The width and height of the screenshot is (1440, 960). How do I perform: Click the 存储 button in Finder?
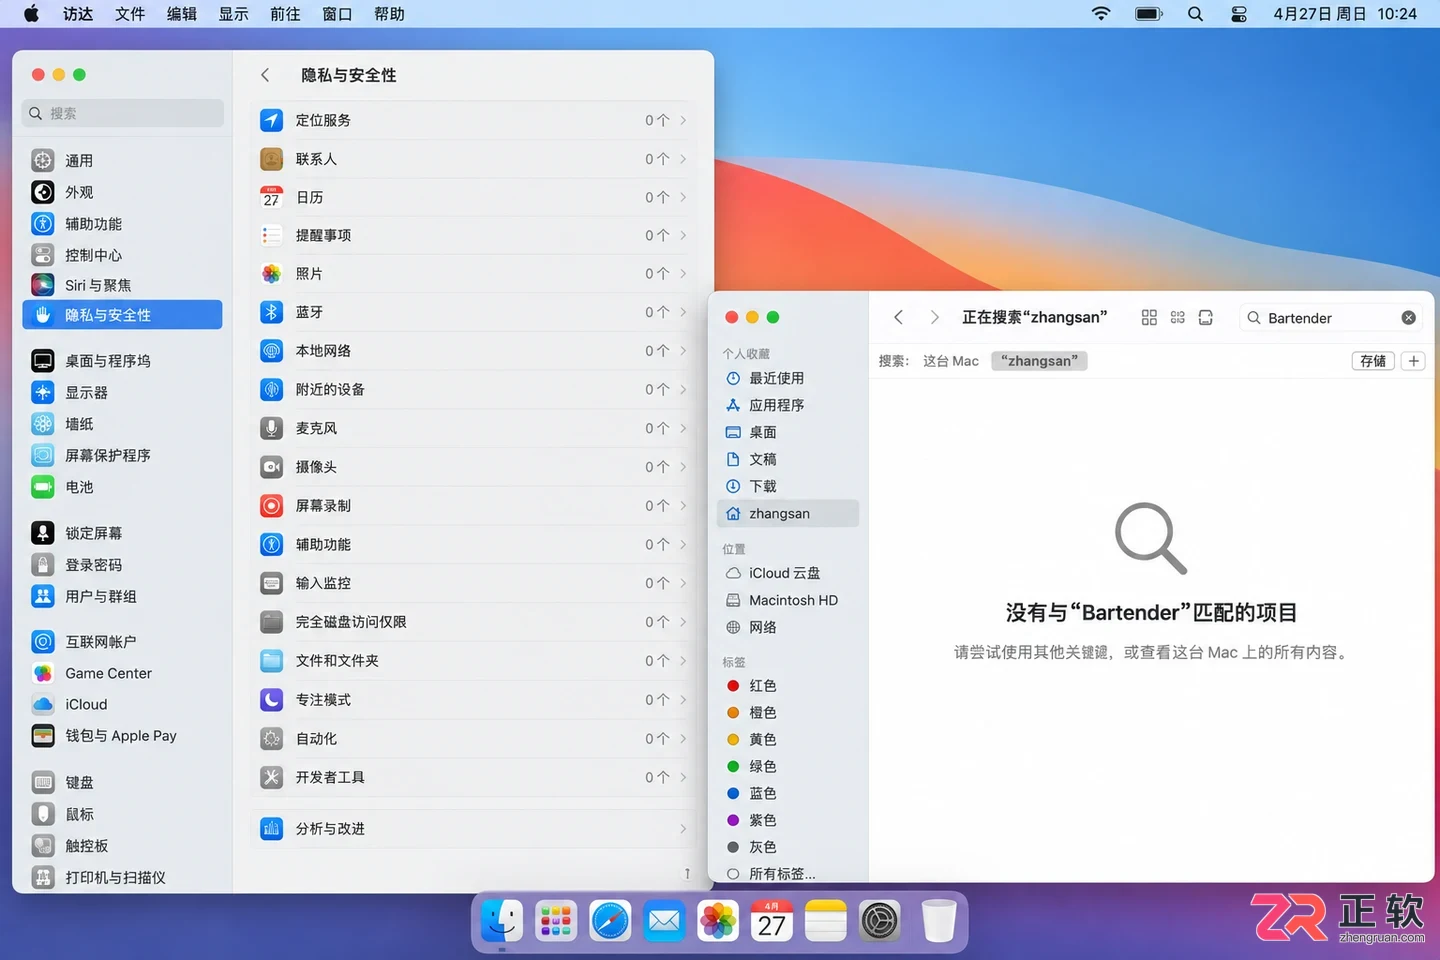pyautogui.click(x=1373, y=361)
